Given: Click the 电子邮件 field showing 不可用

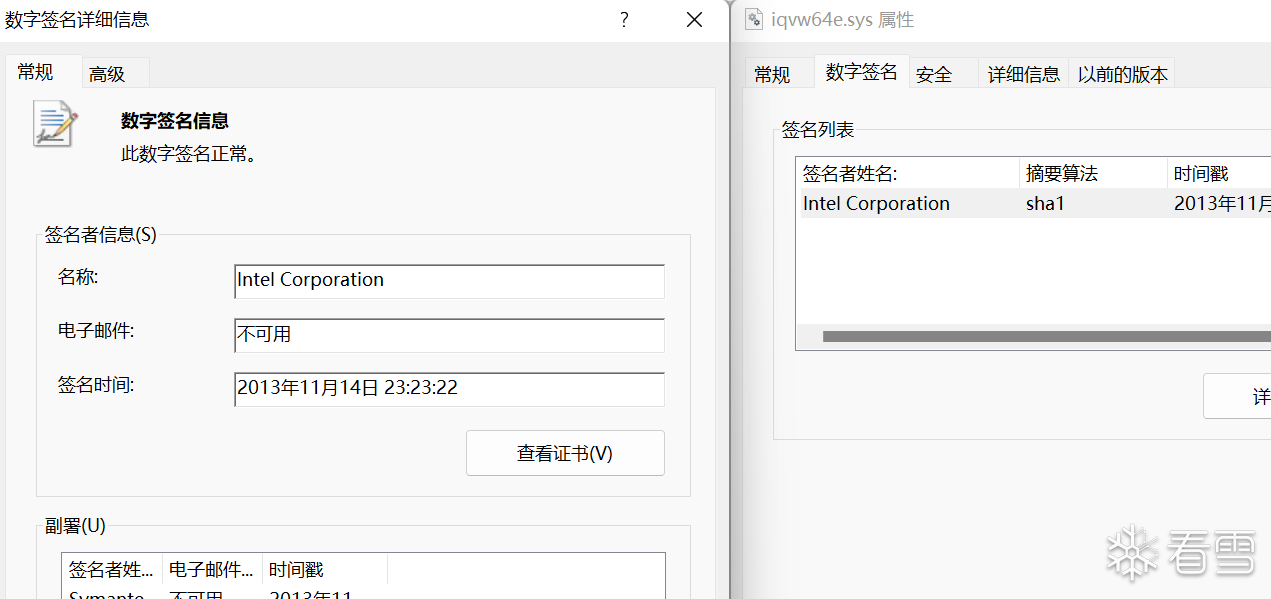Looking at the screenshot, I should tap(449, 335).
